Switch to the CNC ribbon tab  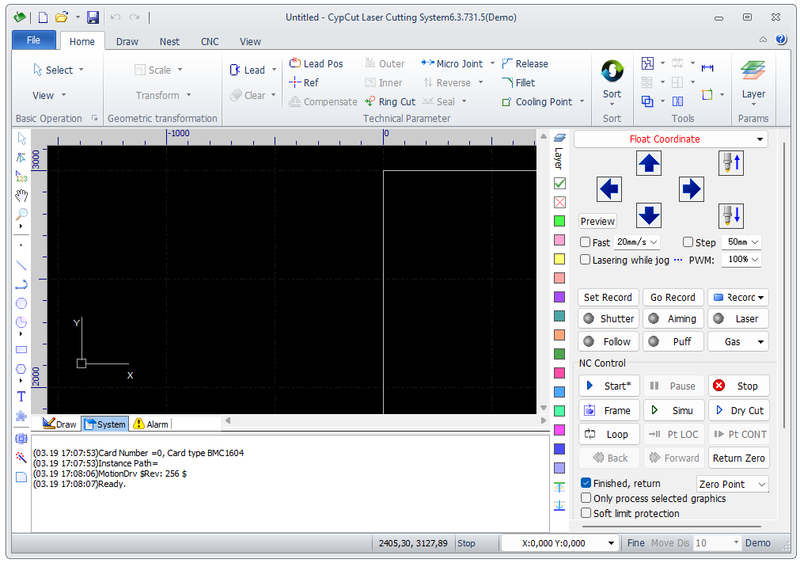tap(210, 41)
